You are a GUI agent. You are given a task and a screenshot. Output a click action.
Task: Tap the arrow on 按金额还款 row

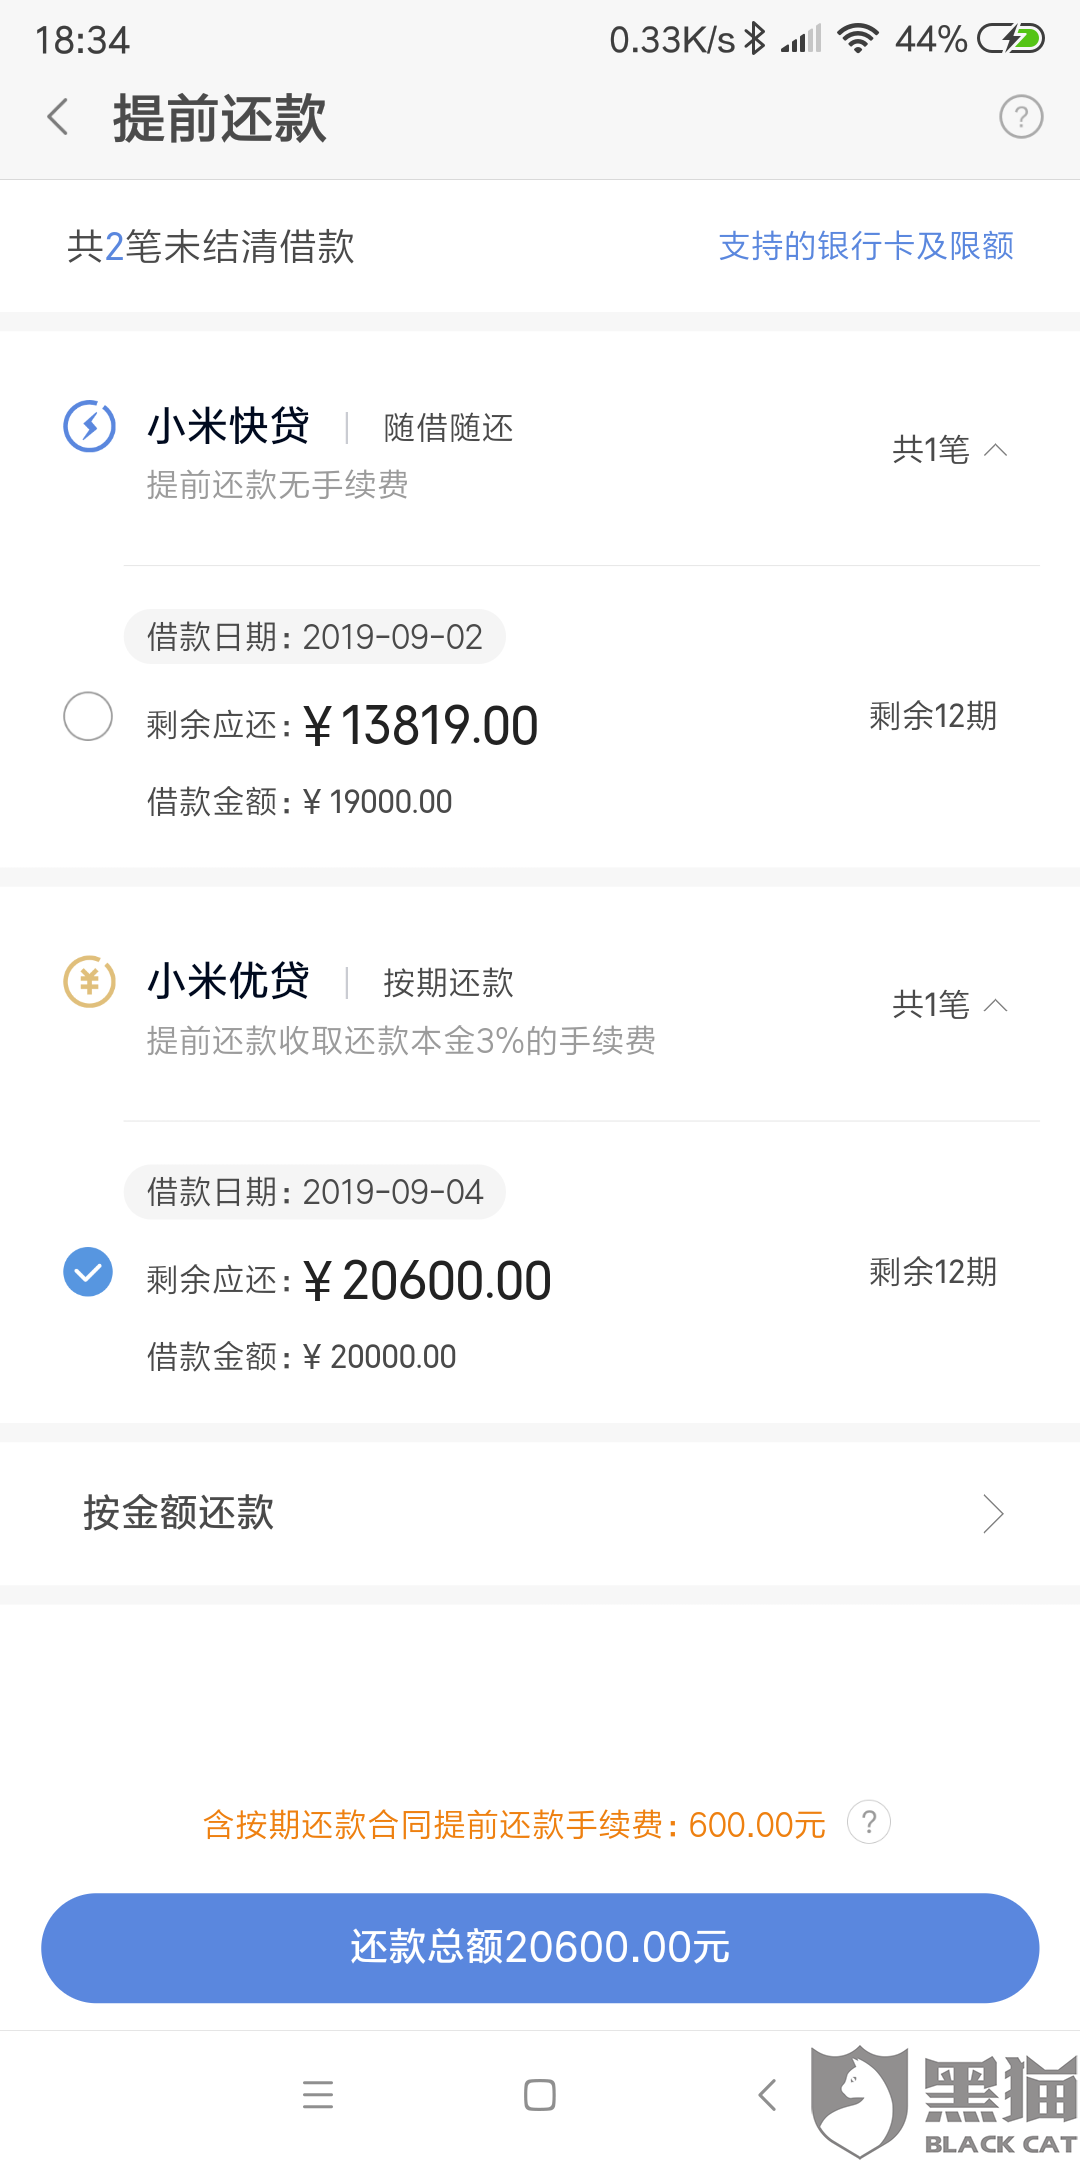click(x=992, y=1514)
